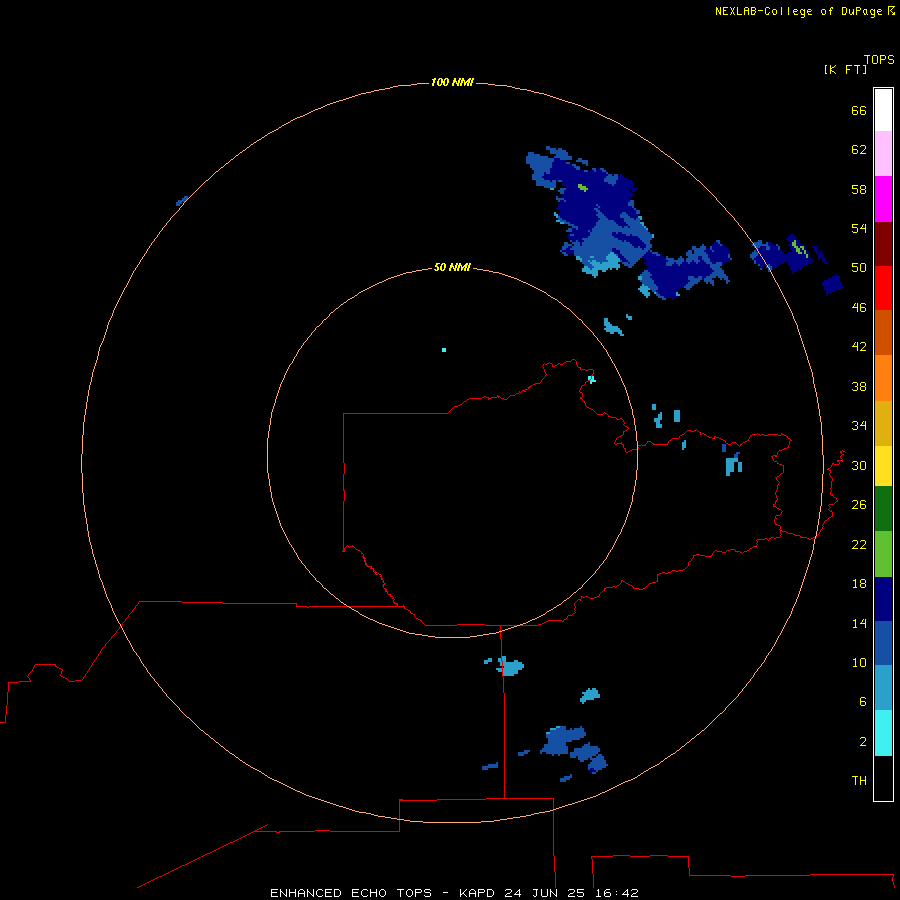Click the legend value 50
900x900 pixels.
(859, 267)
